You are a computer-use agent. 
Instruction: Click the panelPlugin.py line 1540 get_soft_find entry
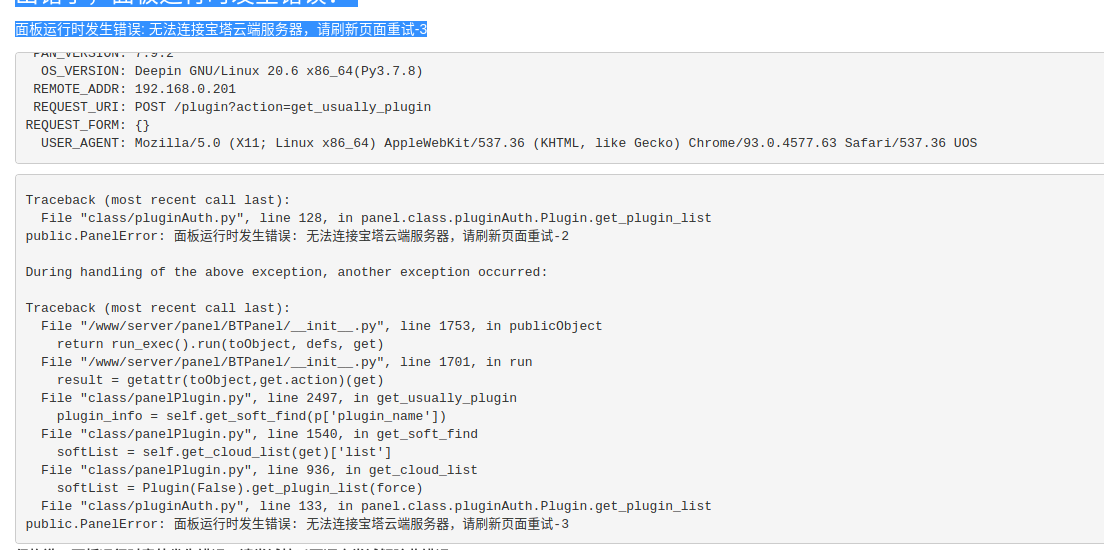click(x=259, y=434)
